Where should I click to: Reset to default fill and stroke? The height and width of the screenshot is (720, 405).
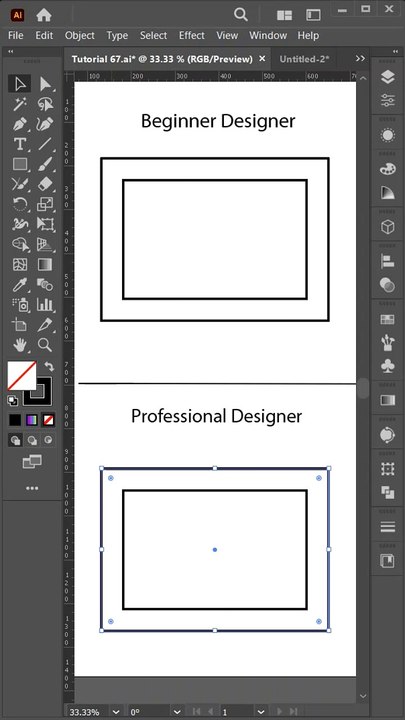click(12, 400)
